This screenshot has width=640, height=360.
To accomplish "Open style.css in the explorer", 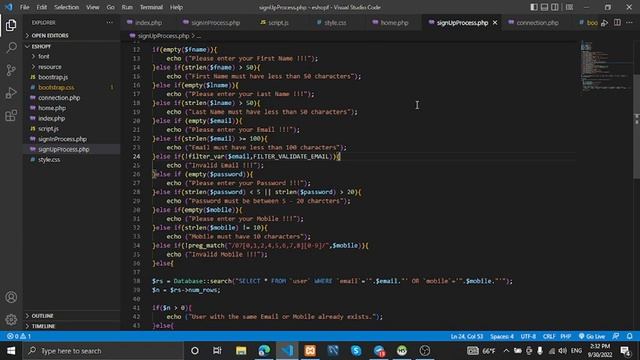I will [71, 160].
